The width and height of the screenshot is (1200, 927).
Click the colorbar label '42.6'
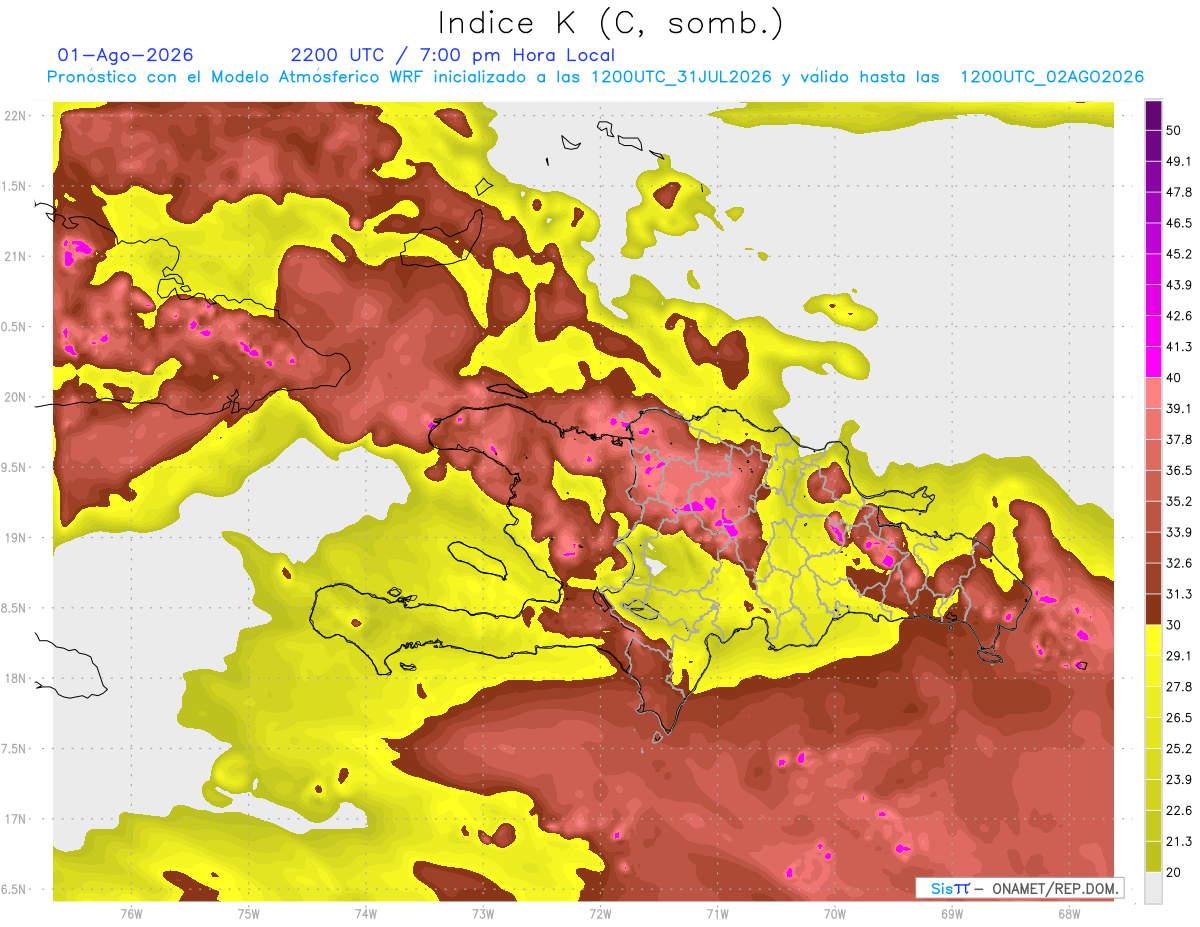[1180, 316]
